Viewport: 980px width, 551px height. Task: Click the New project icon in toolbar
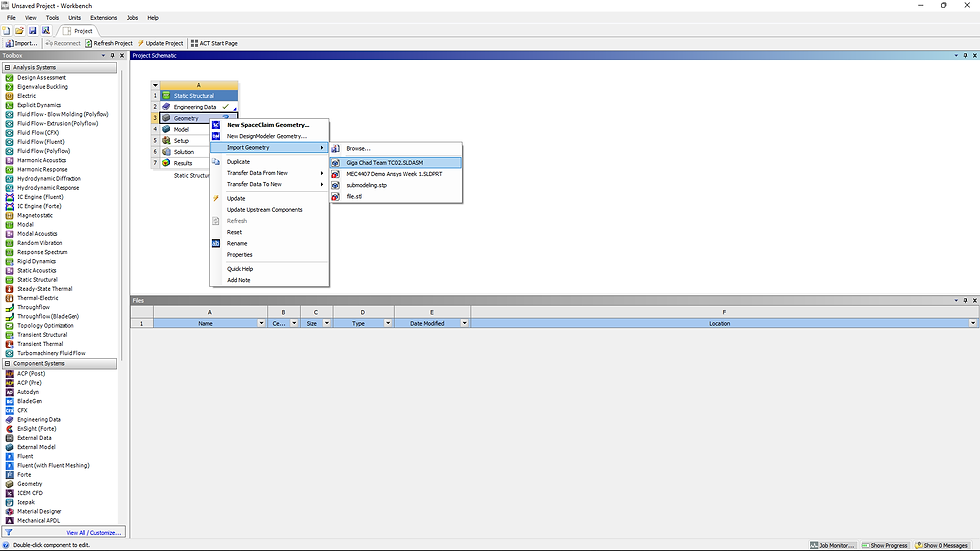click(6, 31)
